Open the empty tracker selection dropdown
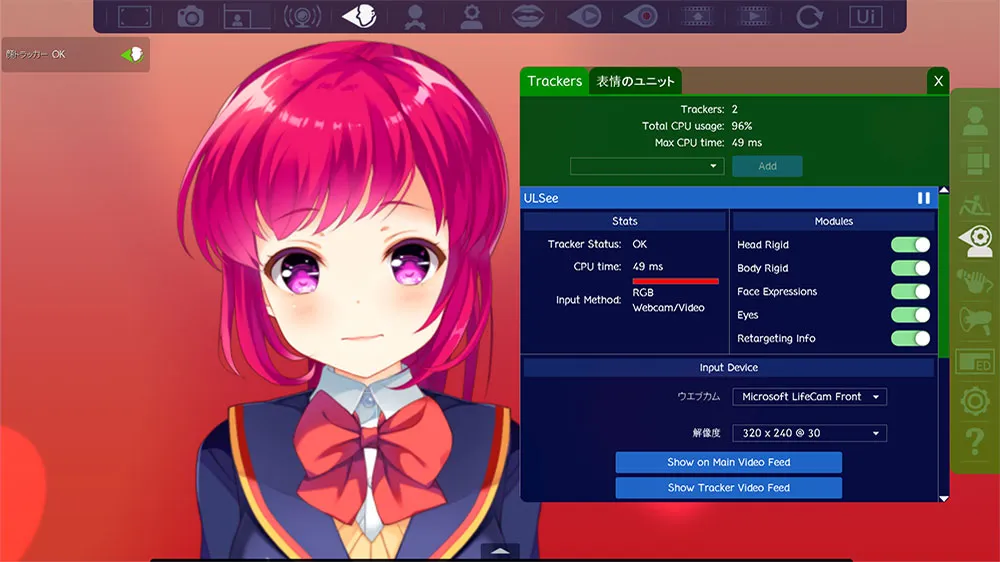1000x562 pixels. (646, 166)
